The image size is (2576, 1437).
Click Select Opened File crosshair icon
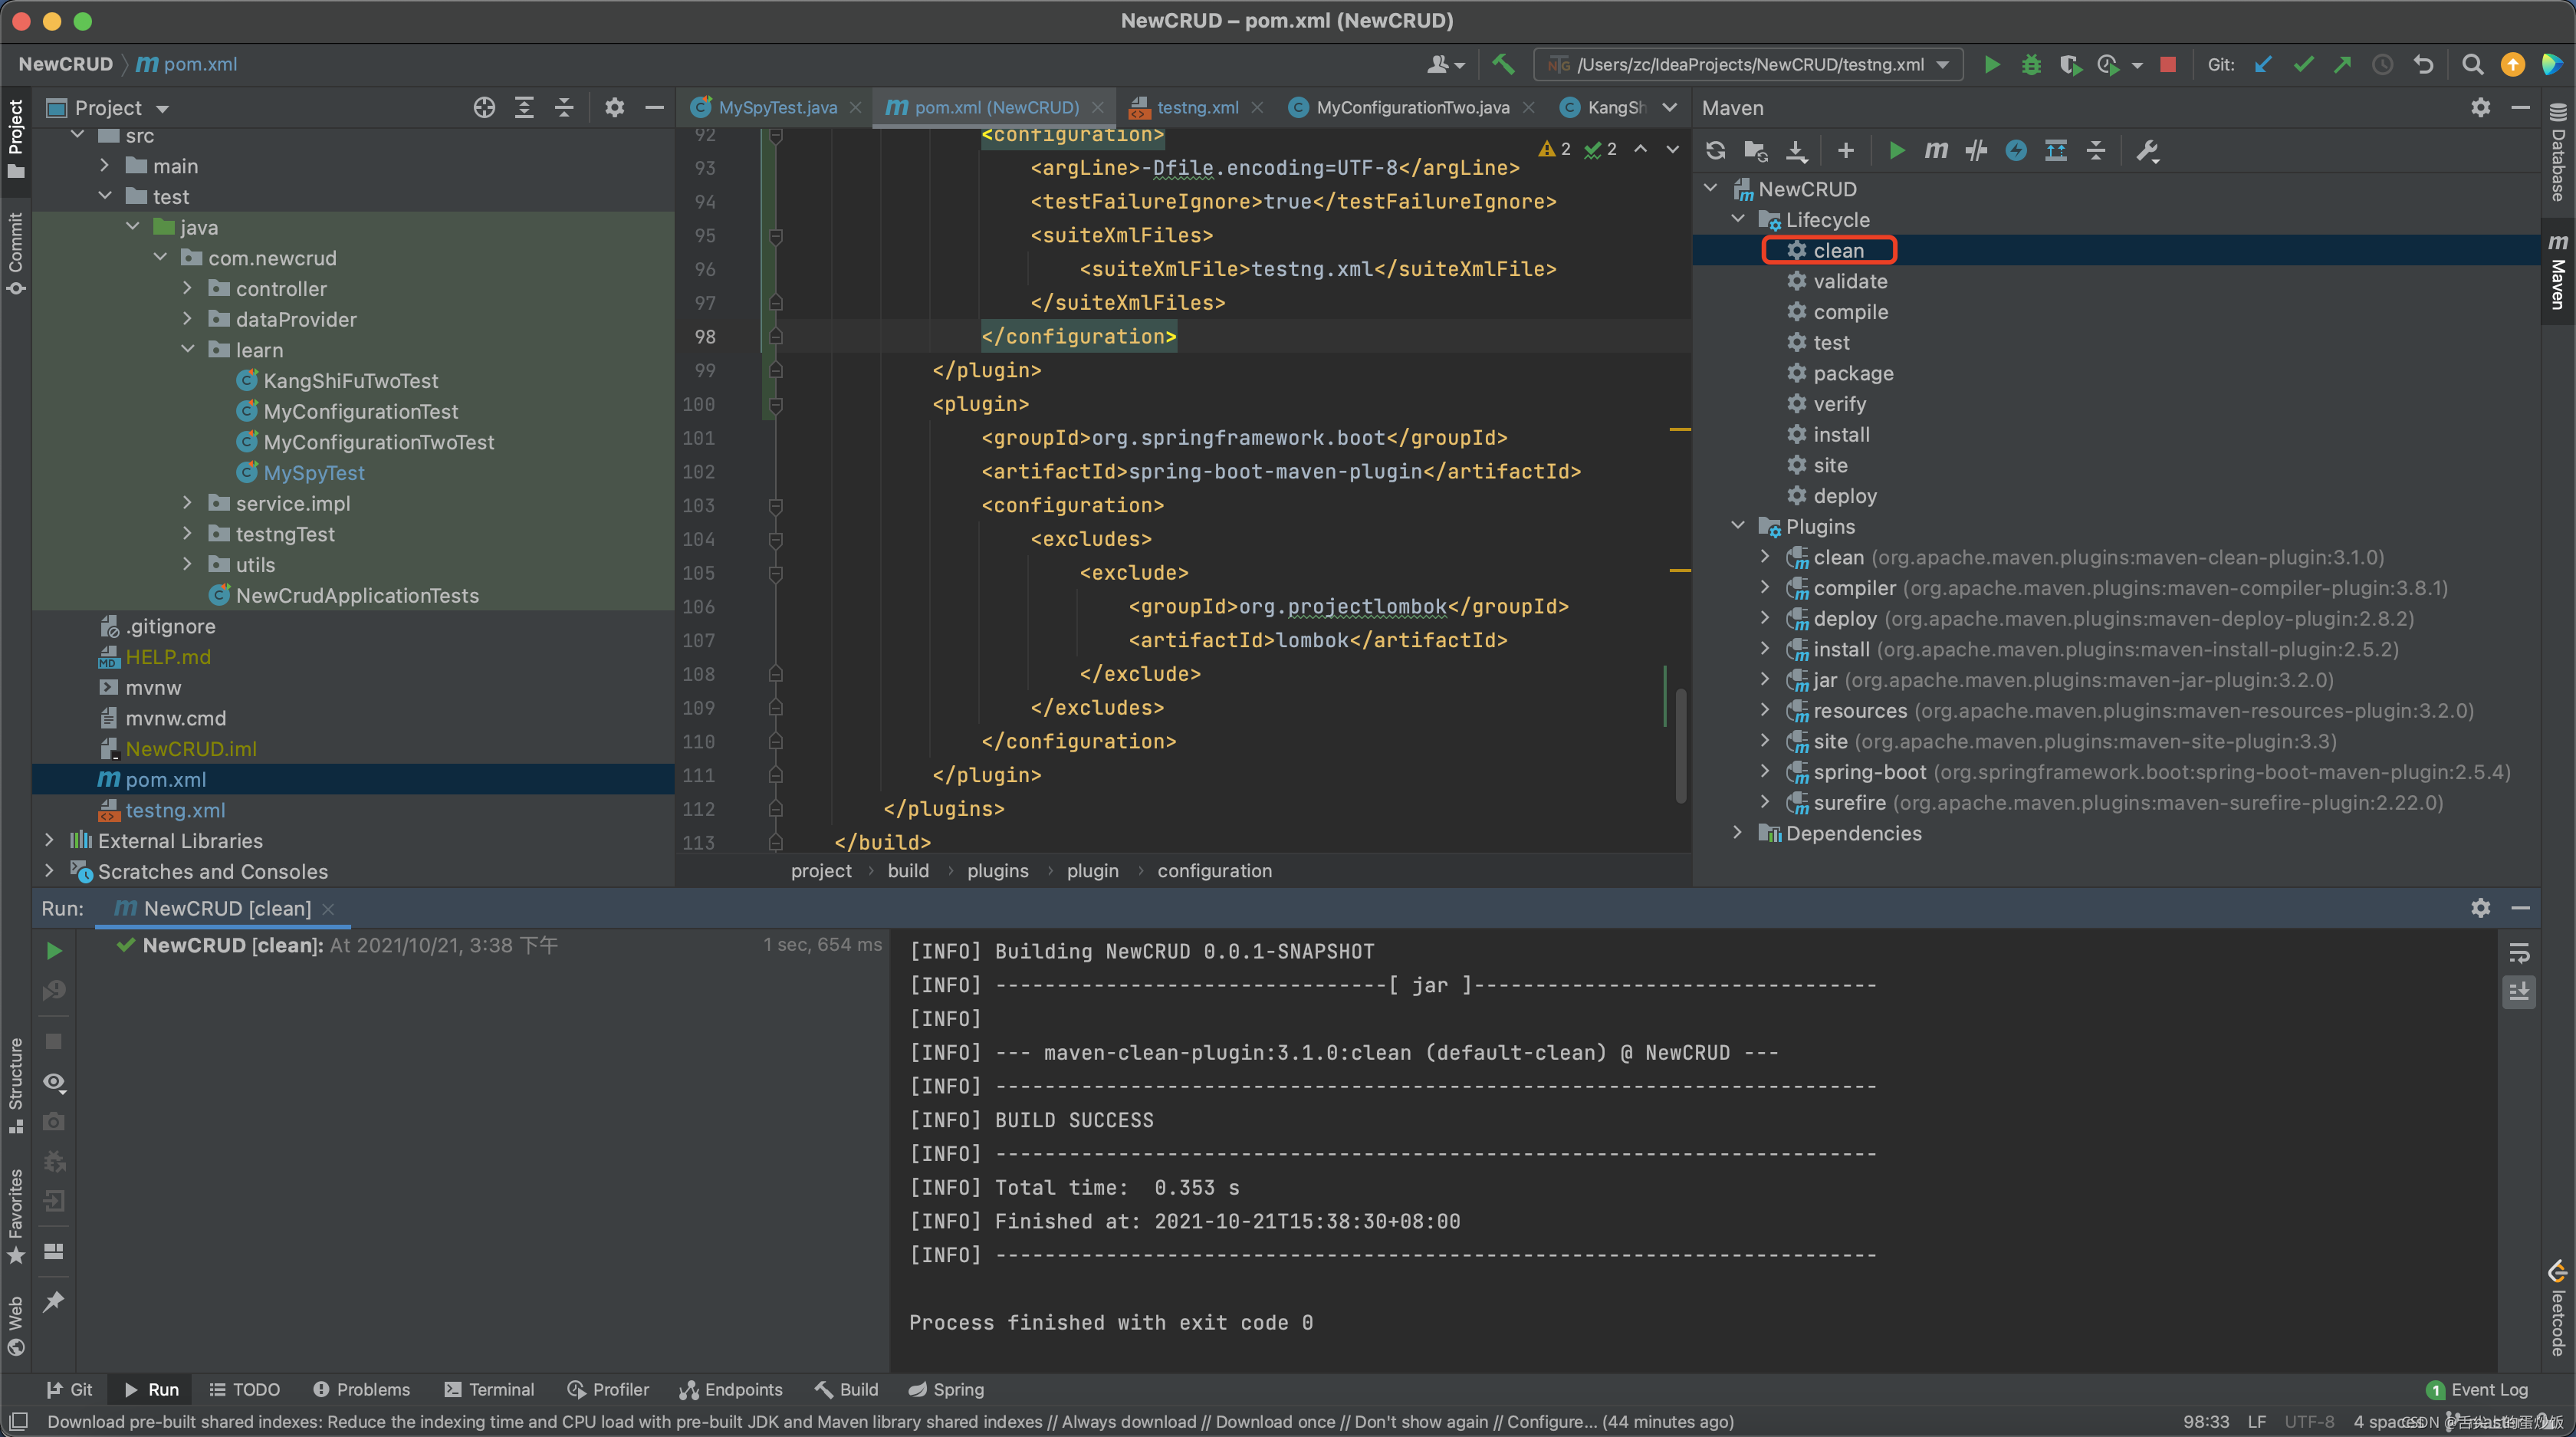(x=484, y=108)
